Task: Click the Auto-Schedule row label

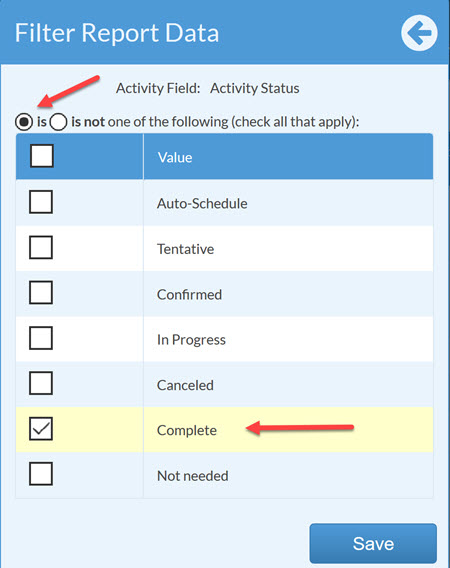Action: click(202, 204)
